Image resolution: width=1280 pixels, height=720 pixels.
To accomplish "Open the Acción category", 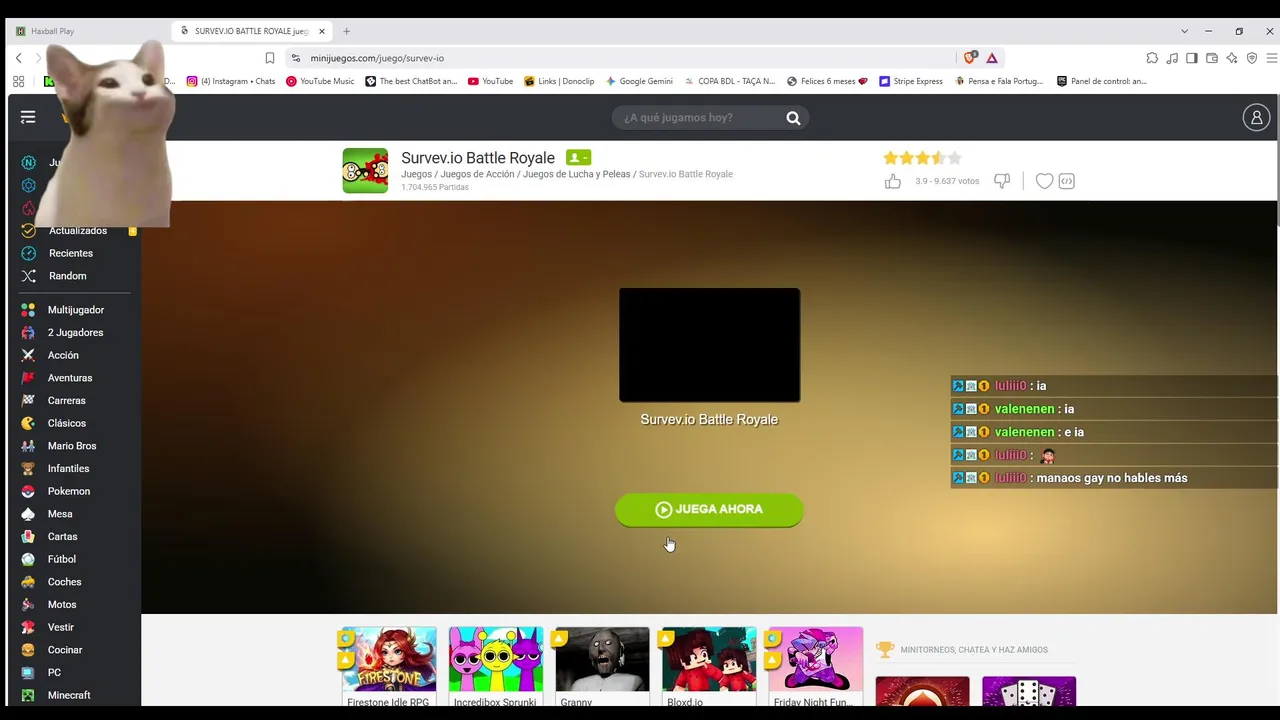I will click(63, 355).
